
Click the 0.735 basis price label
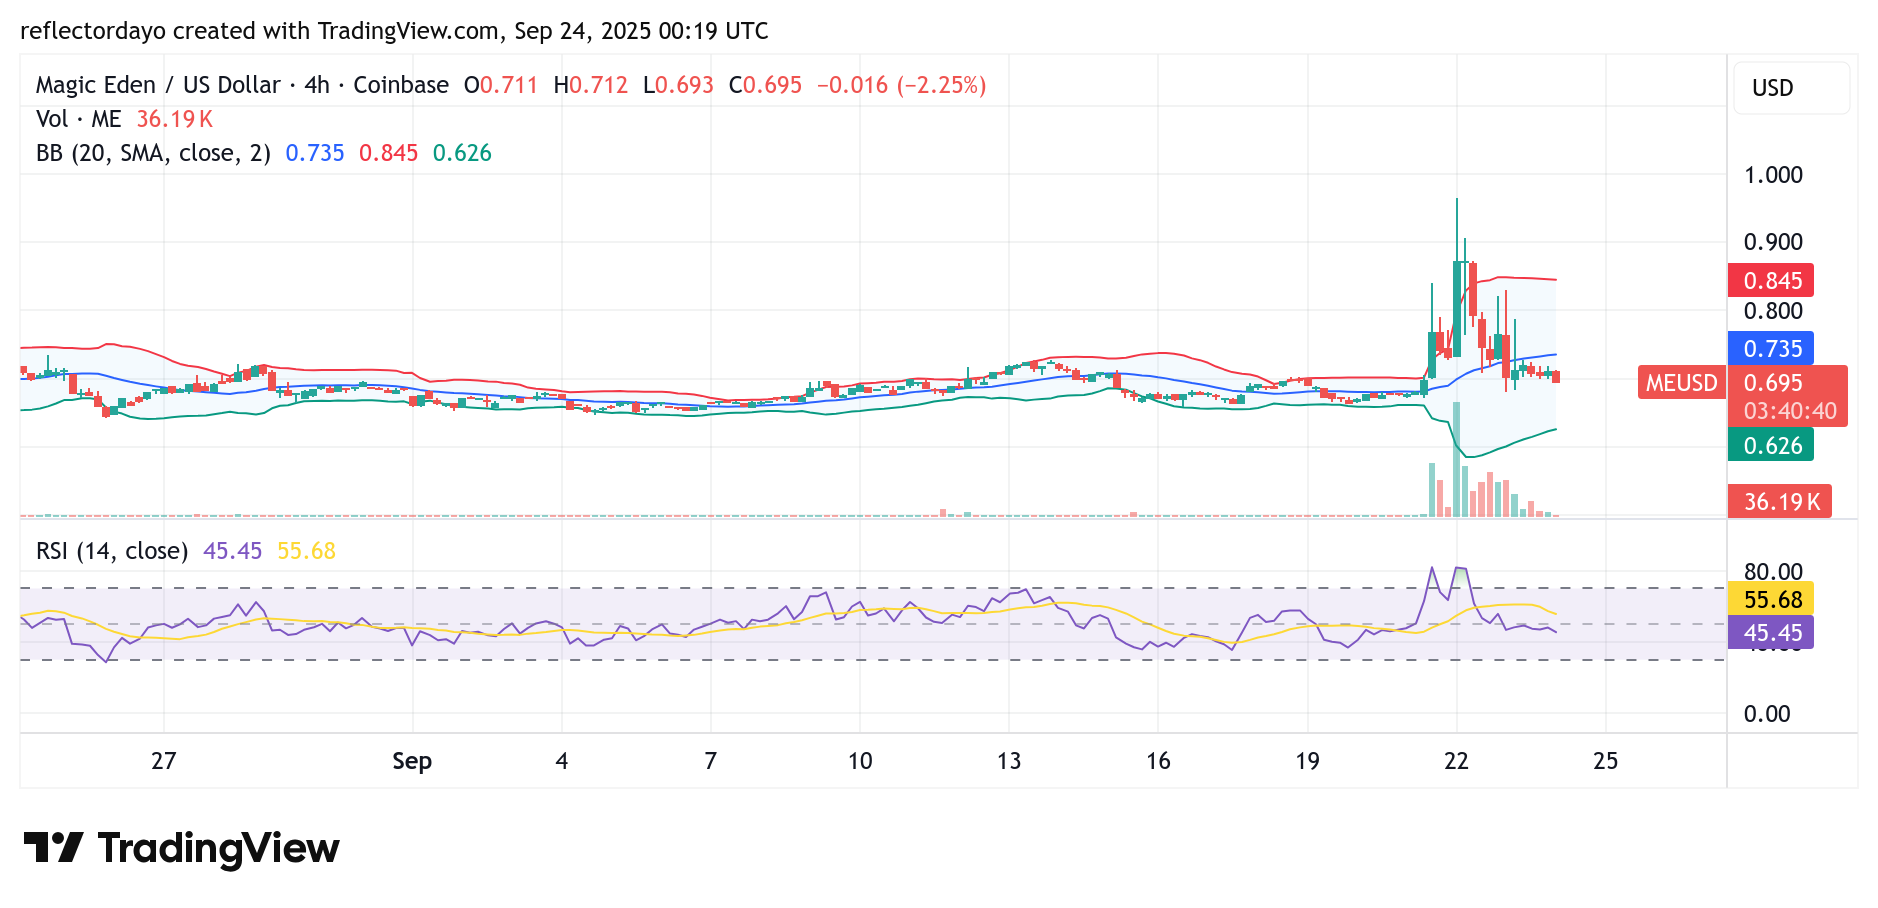pyautogui.click(x=1771, y=349)
